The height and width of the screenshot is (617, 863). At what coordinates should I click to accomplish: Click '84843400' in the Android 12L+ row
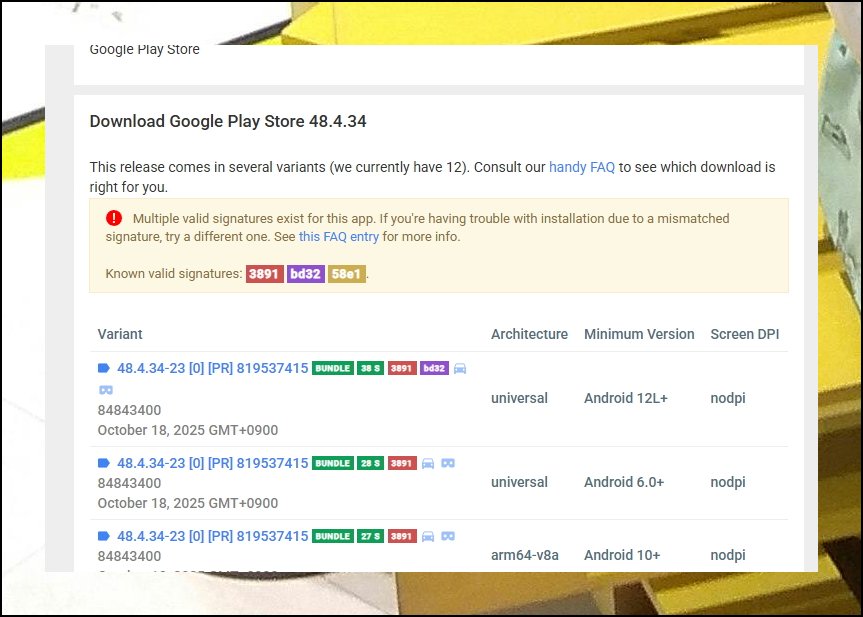pyautogui.click(x=129, y=410)
